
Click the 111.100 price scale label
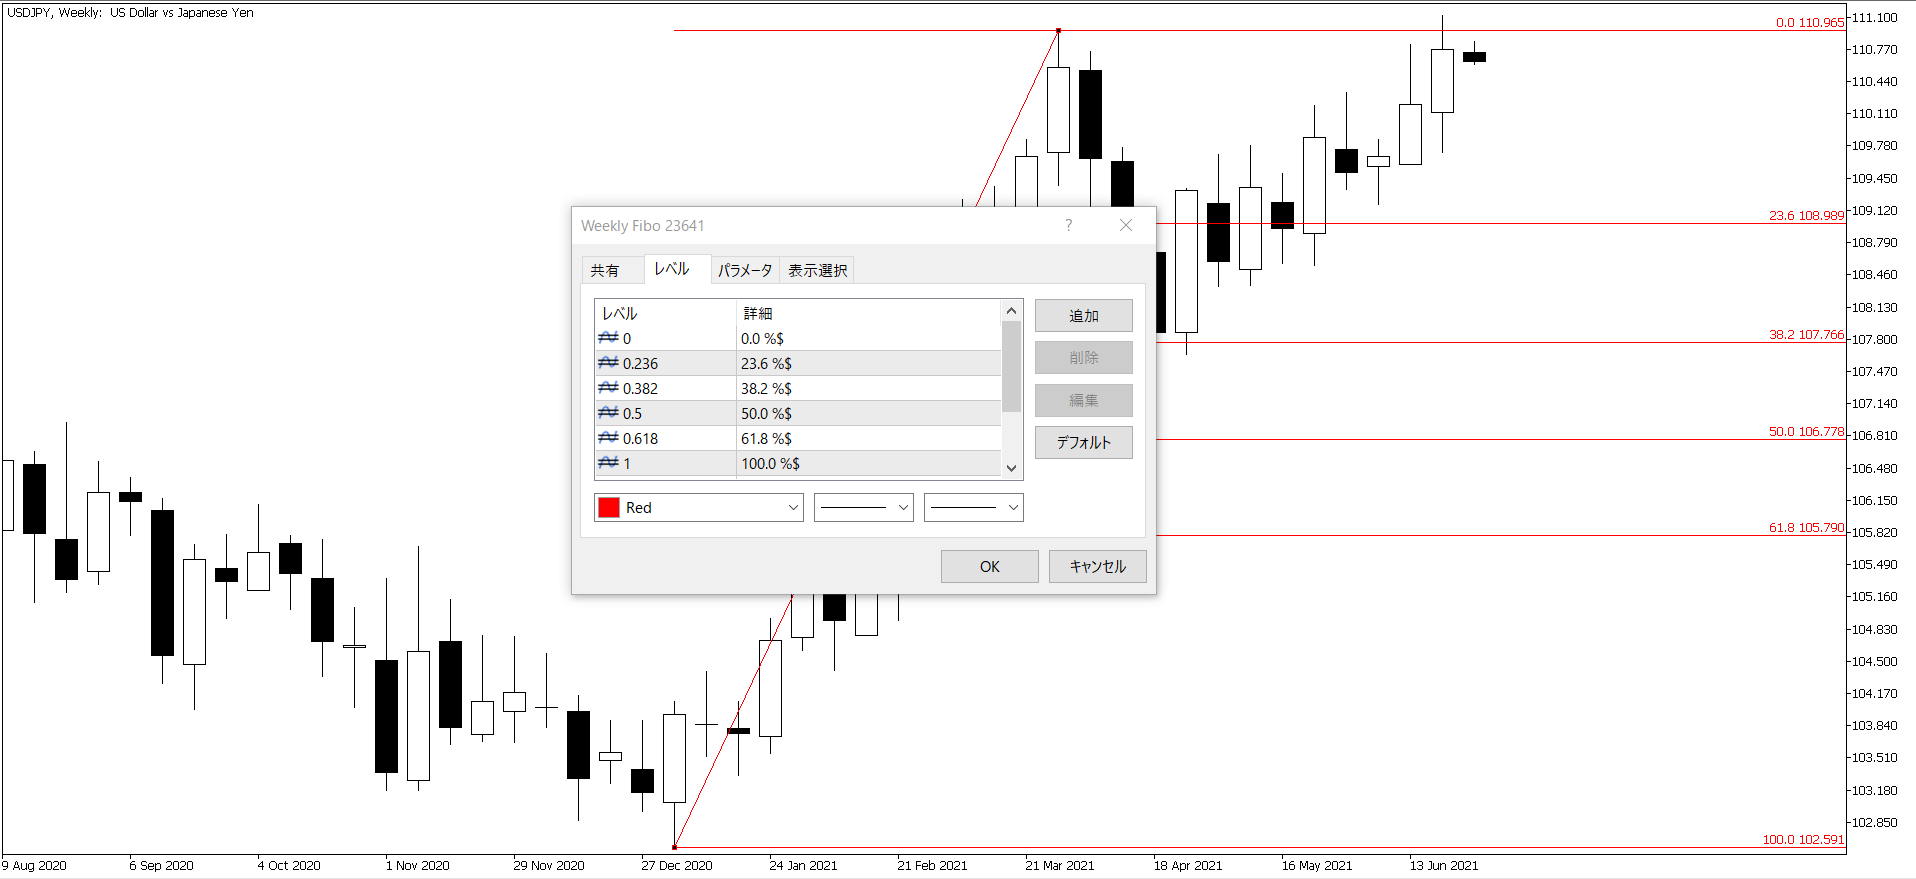coord(1874,17)
